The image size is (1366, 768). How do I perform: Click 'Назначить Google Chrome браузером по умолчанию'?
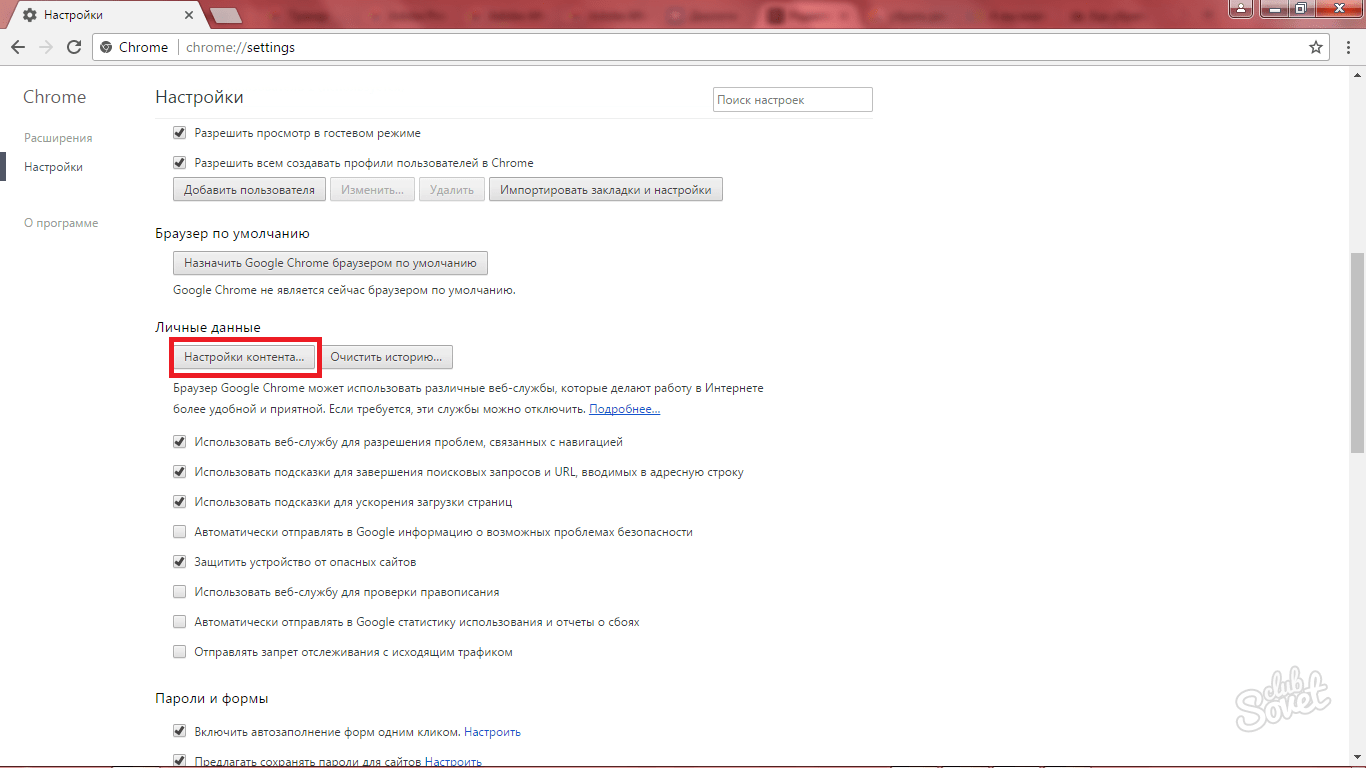[330, 263]
